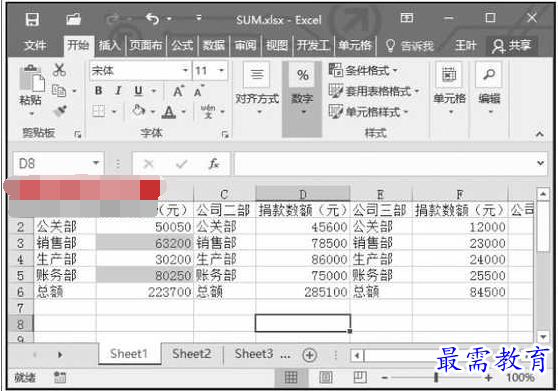Open the 宋体 font name dropdown

pos(185,70)
